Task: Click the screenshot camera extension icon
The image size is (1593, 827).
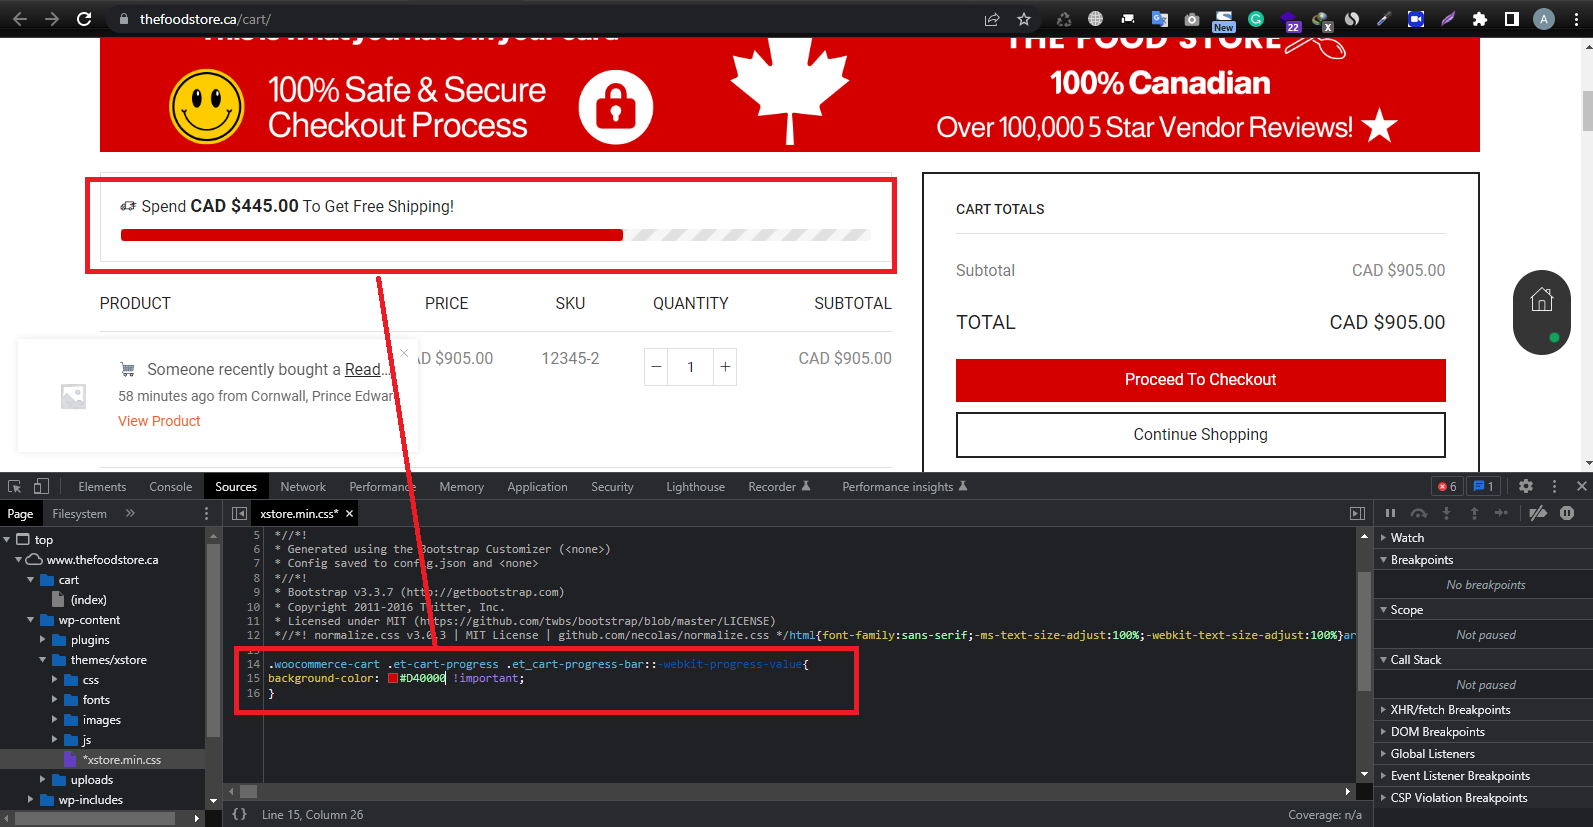Action: point(1192,19)
